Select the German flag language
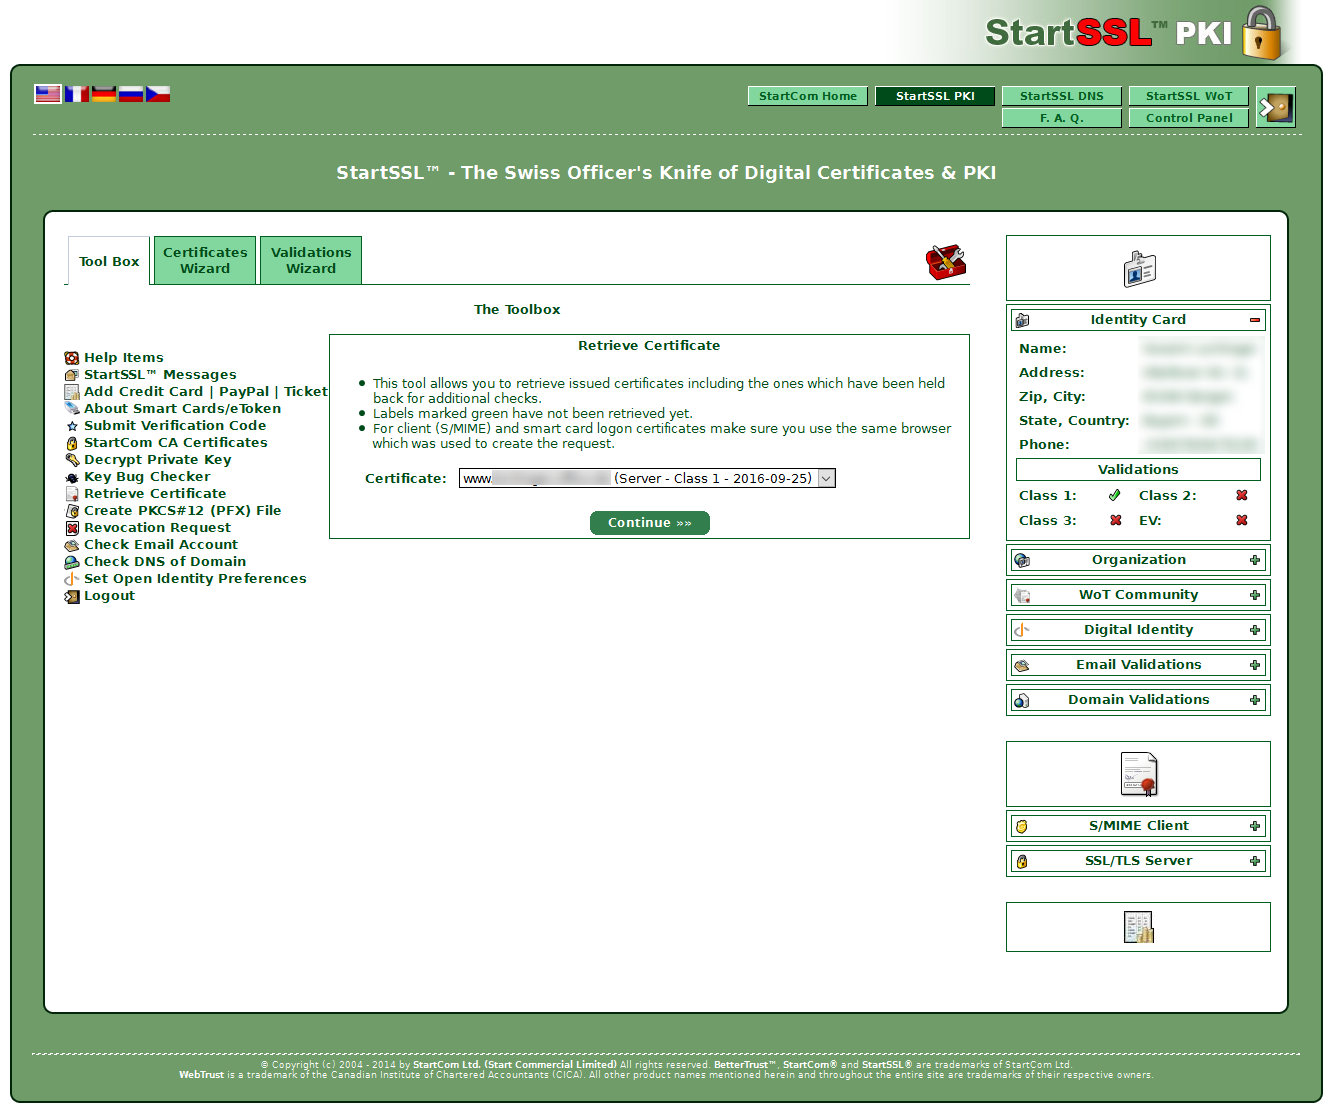The height and width of the screenshot is (1112, 1332). (x=104, y=94)
